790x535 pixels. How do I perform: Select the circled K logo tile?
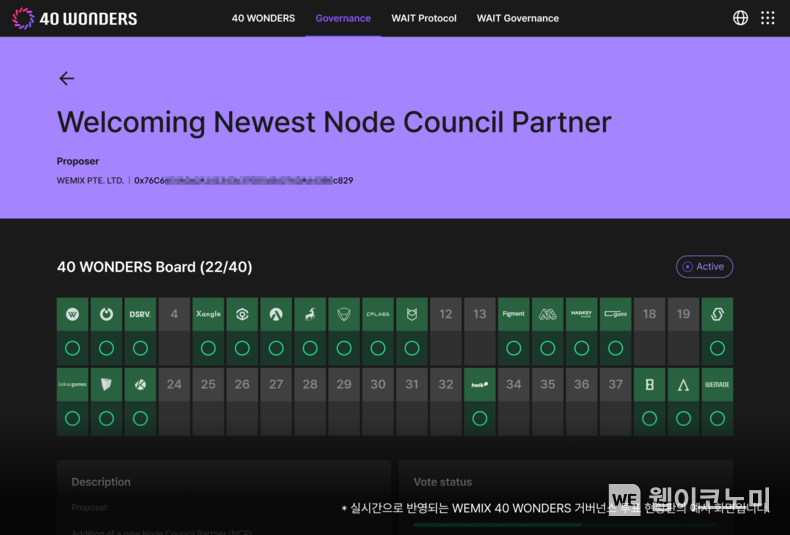(x=140, y=384)
